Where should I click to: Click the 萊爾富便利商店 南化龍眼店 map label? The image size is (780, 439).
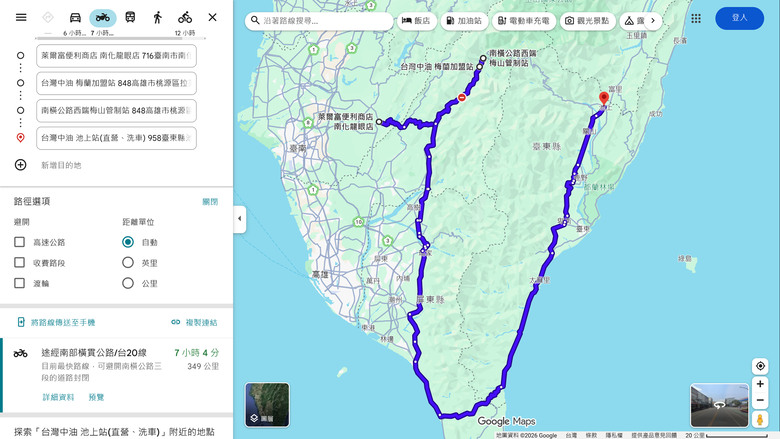point(346,121)
